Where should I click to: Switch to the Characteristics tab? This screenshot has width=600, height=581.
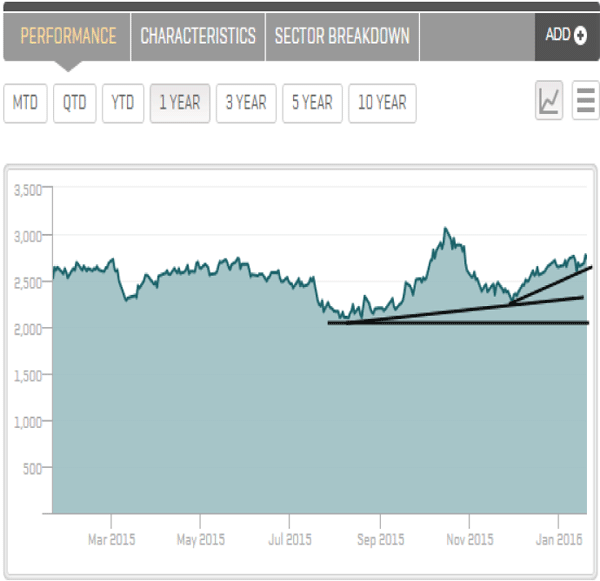198,37
